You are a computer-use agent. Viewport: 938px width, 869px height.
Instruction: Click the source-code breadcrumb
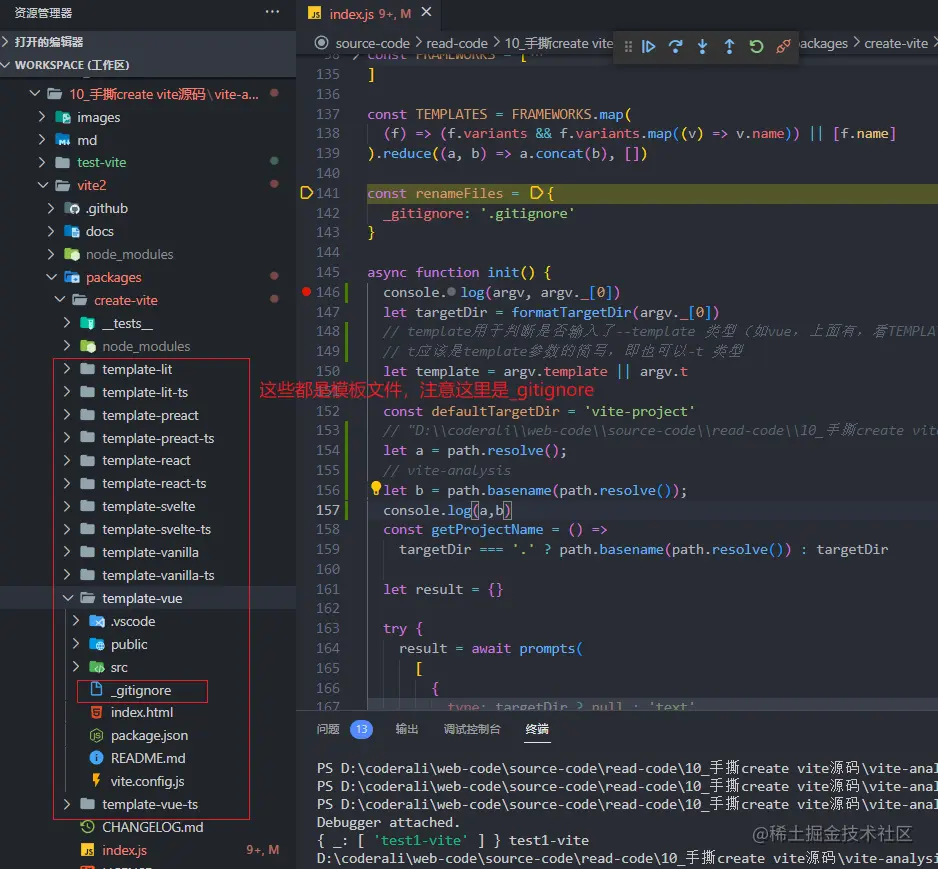tap(372, 43)
